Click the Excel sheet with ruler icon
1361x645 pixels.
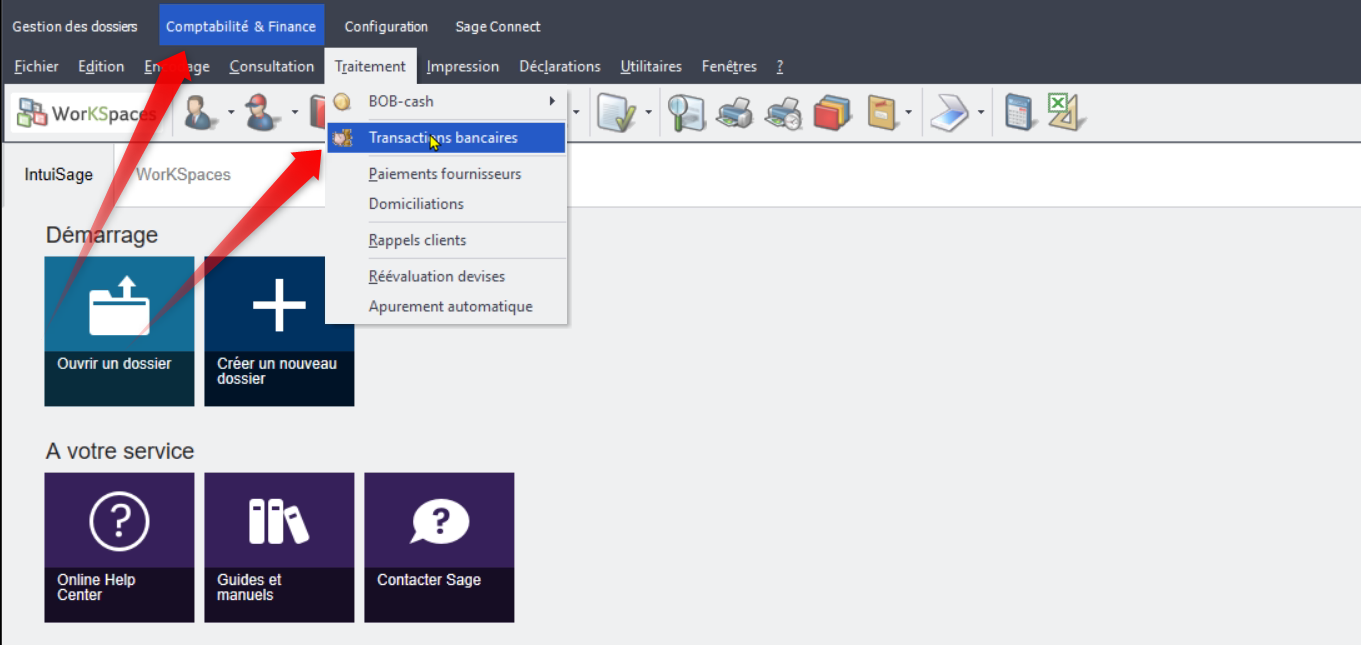coord(1066,112)
